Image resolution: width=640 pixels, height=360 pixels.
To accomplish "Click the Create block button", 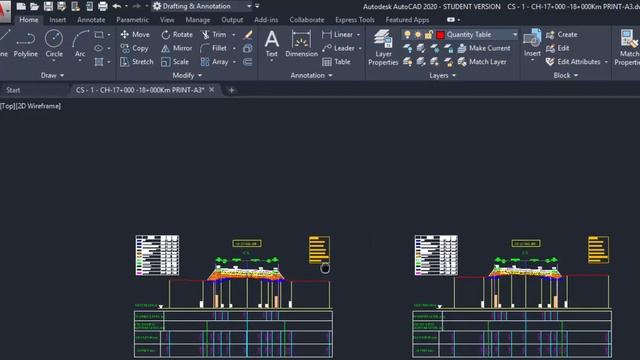I will click(562, 35).
